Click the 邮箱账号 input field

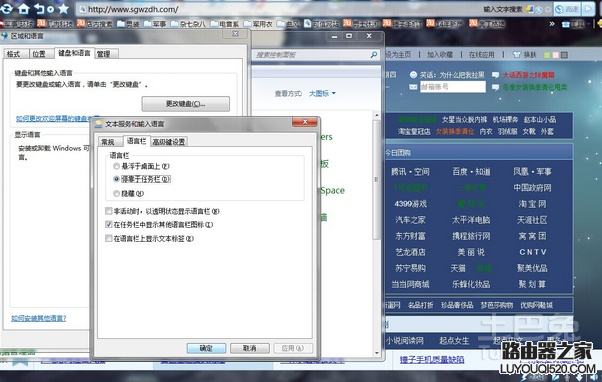453,87
